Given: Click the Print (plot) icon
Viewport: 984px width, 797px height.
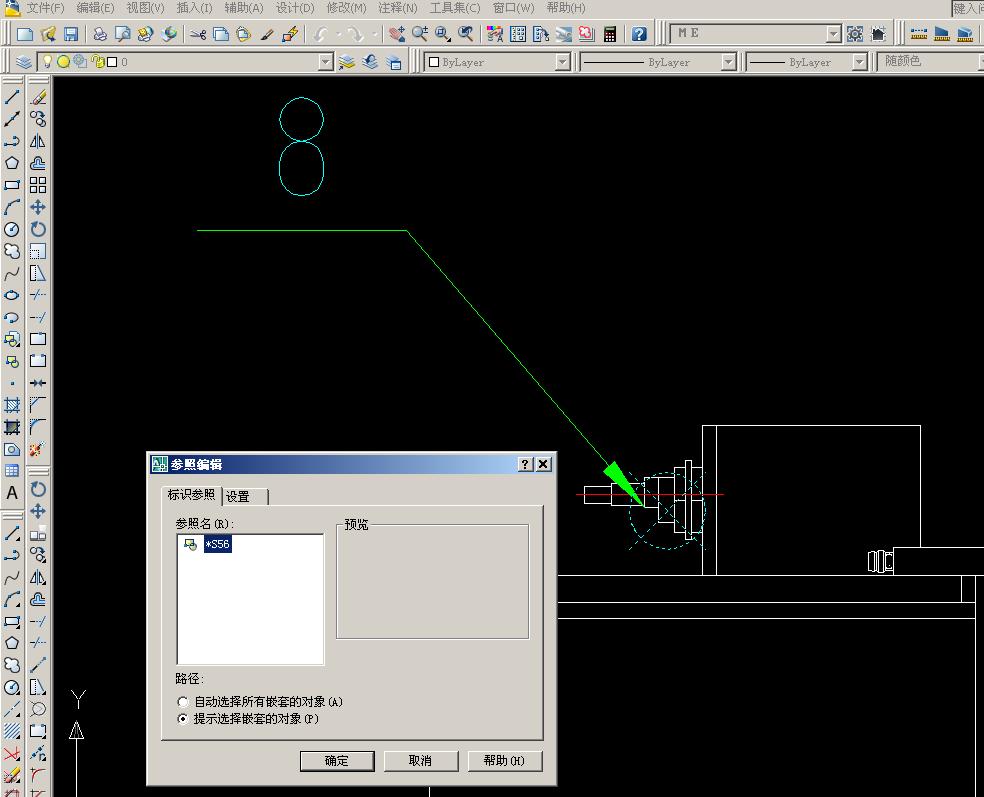Looking at the screenshot, I should [x=100, y=34].
